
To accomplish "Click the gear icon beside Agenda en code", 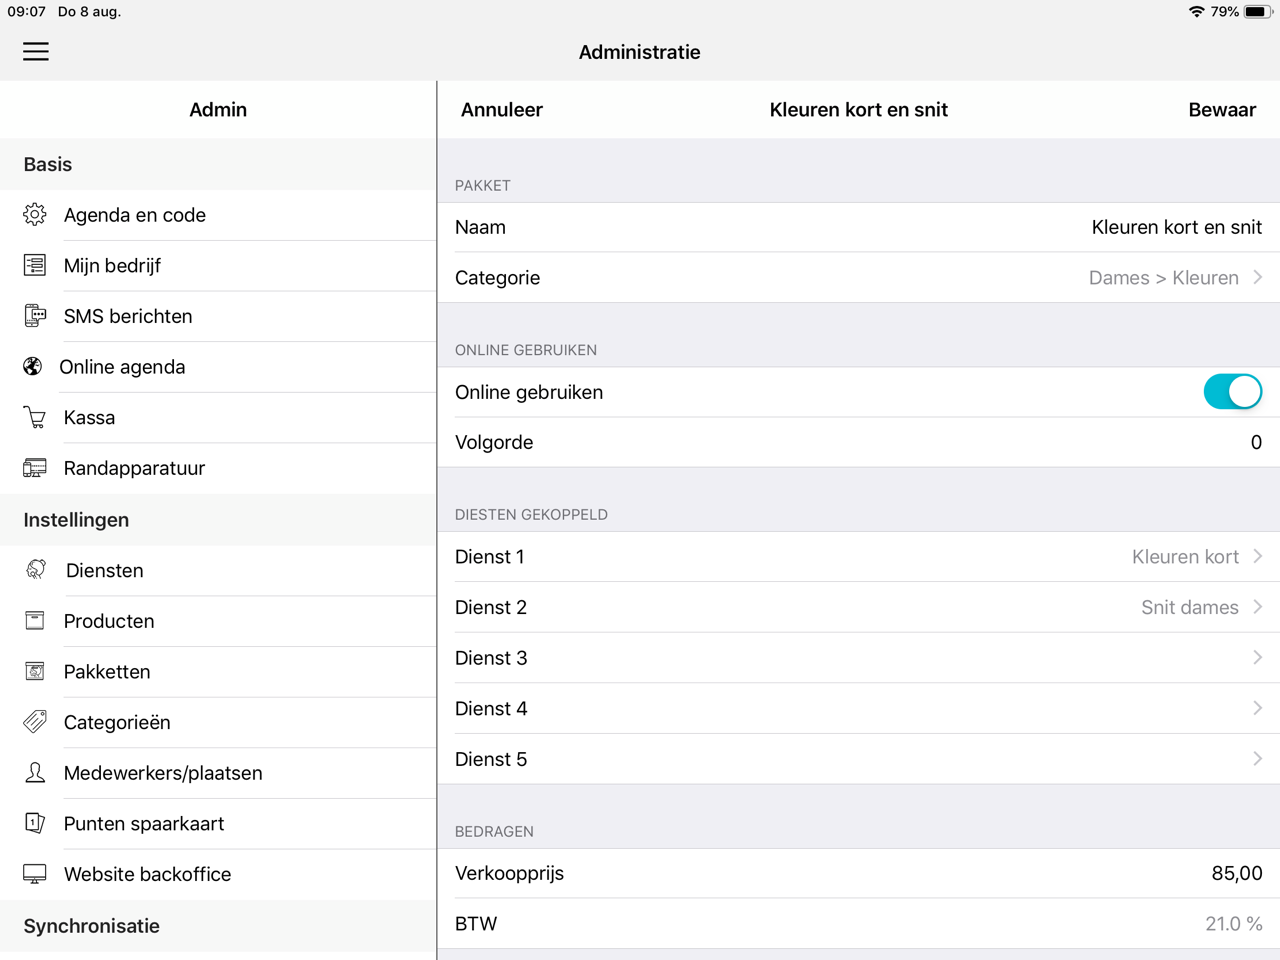I will point(35,214).
